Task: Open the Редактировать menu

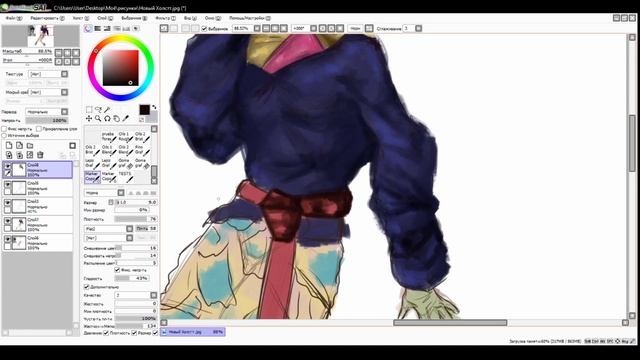Action: [x=47, y=18]
